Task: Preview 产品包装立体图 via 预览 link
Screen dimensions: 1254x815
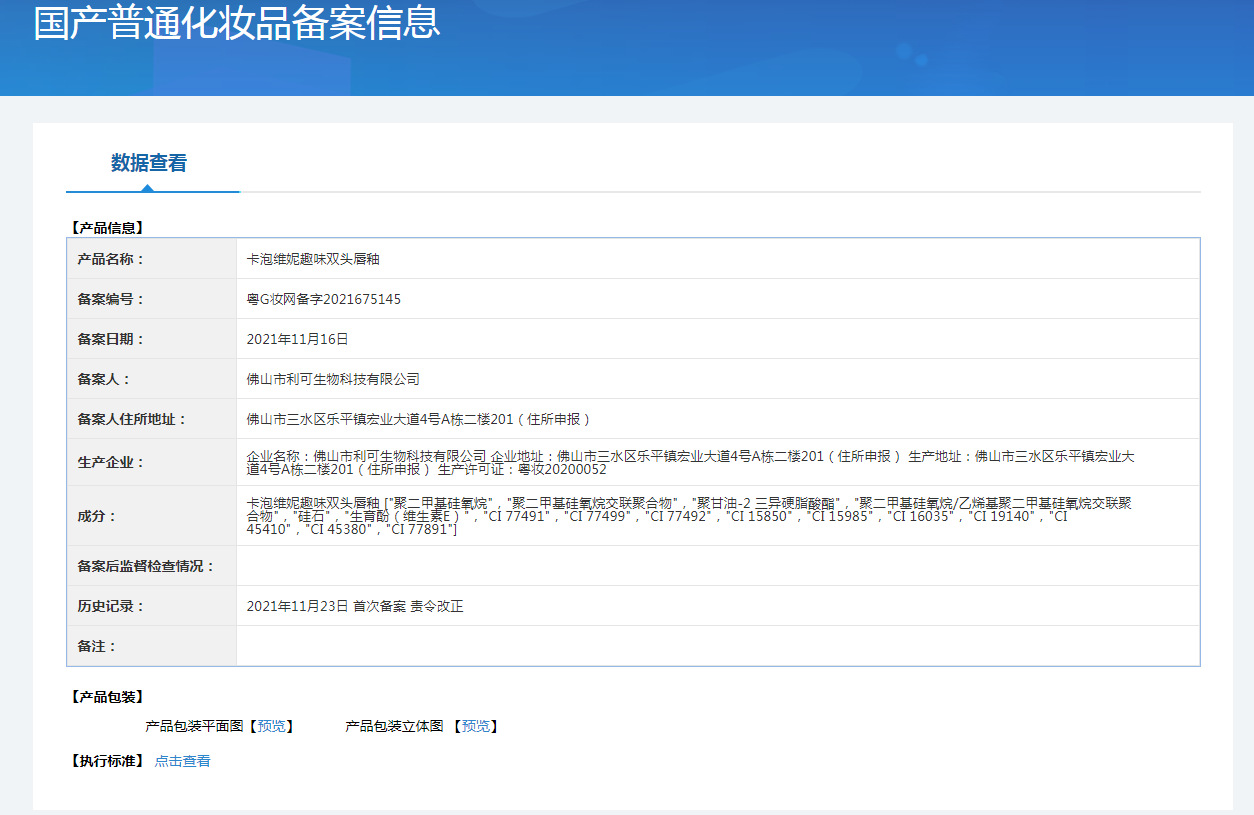Action: click(475, 726)
